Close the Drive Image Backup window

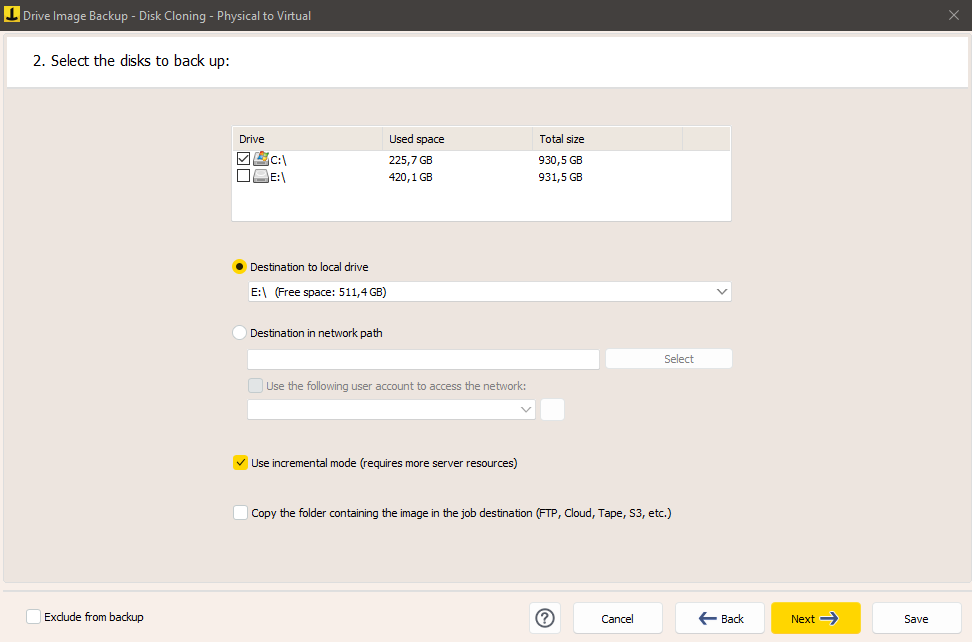coord(953,15)
